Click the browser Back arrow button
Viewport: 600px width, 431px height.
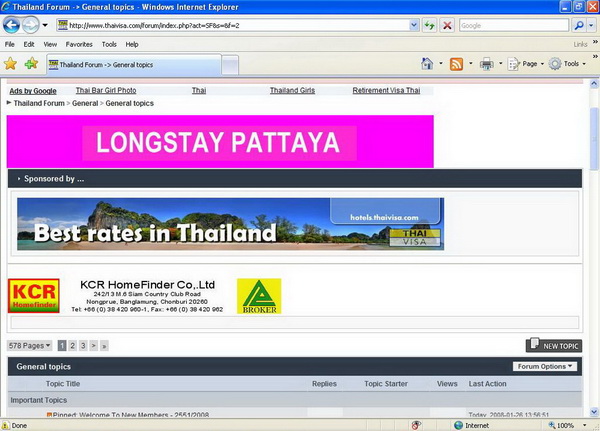(11, 25)
